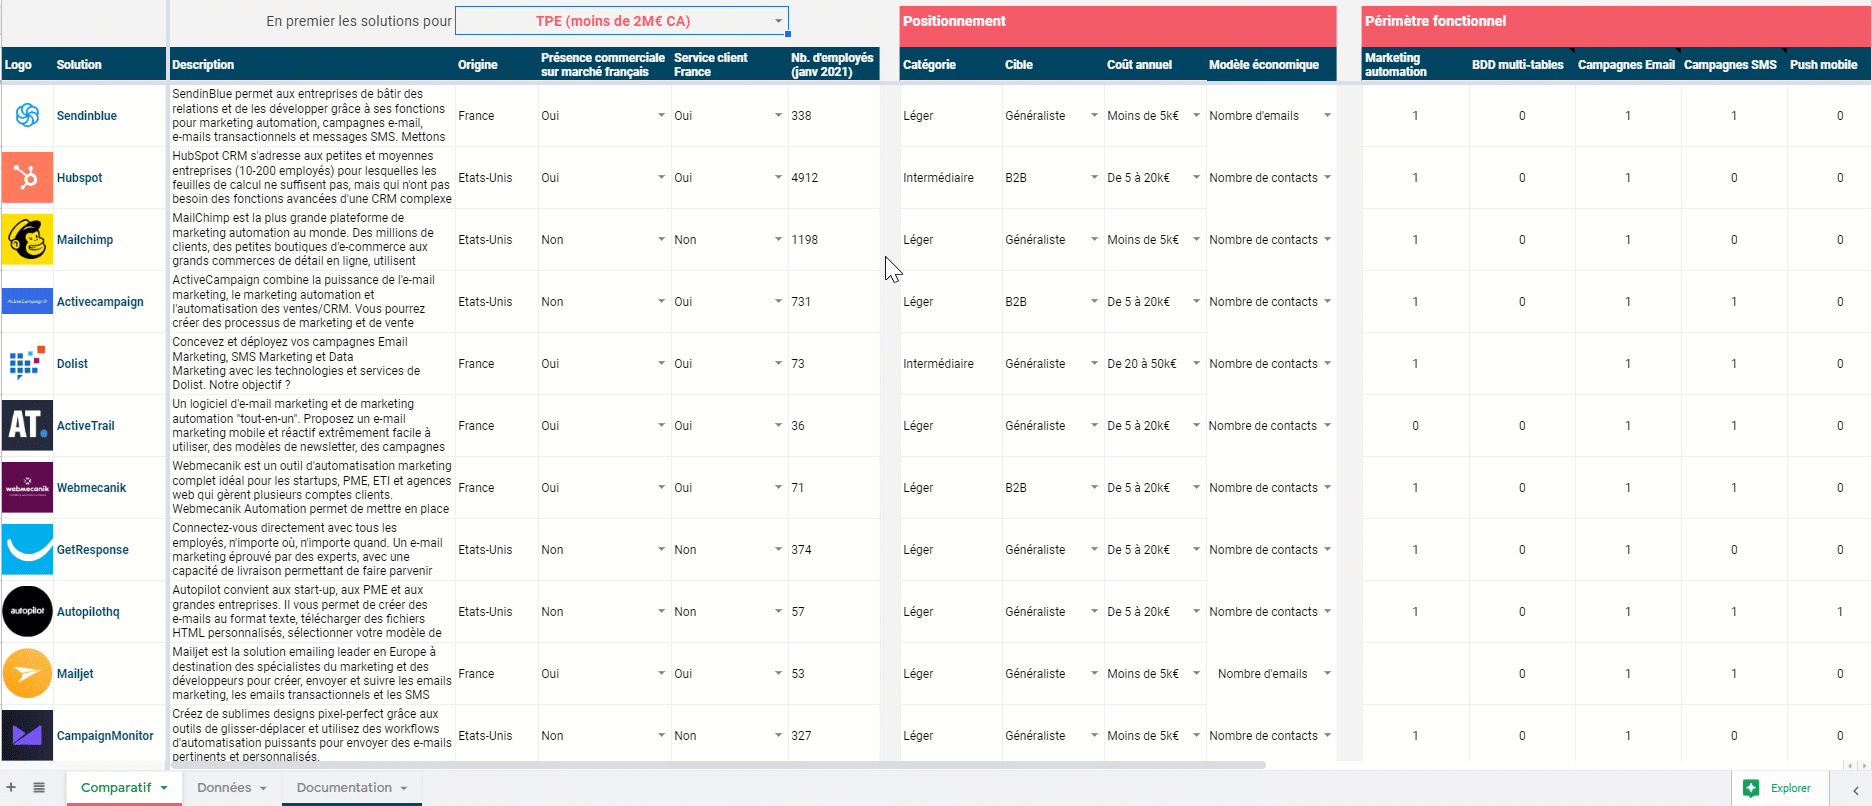Click the Explorer star icon
The image size is (1872, 806).
tap(1751, 788)
